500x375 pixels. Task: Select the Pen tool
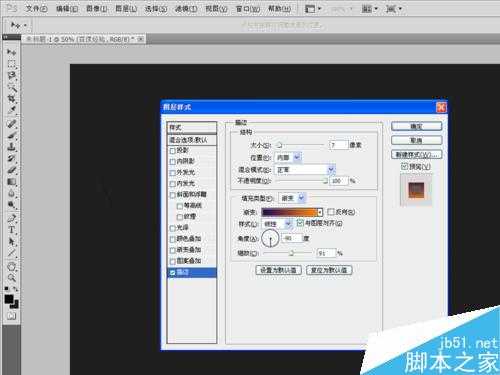point(11,219)
